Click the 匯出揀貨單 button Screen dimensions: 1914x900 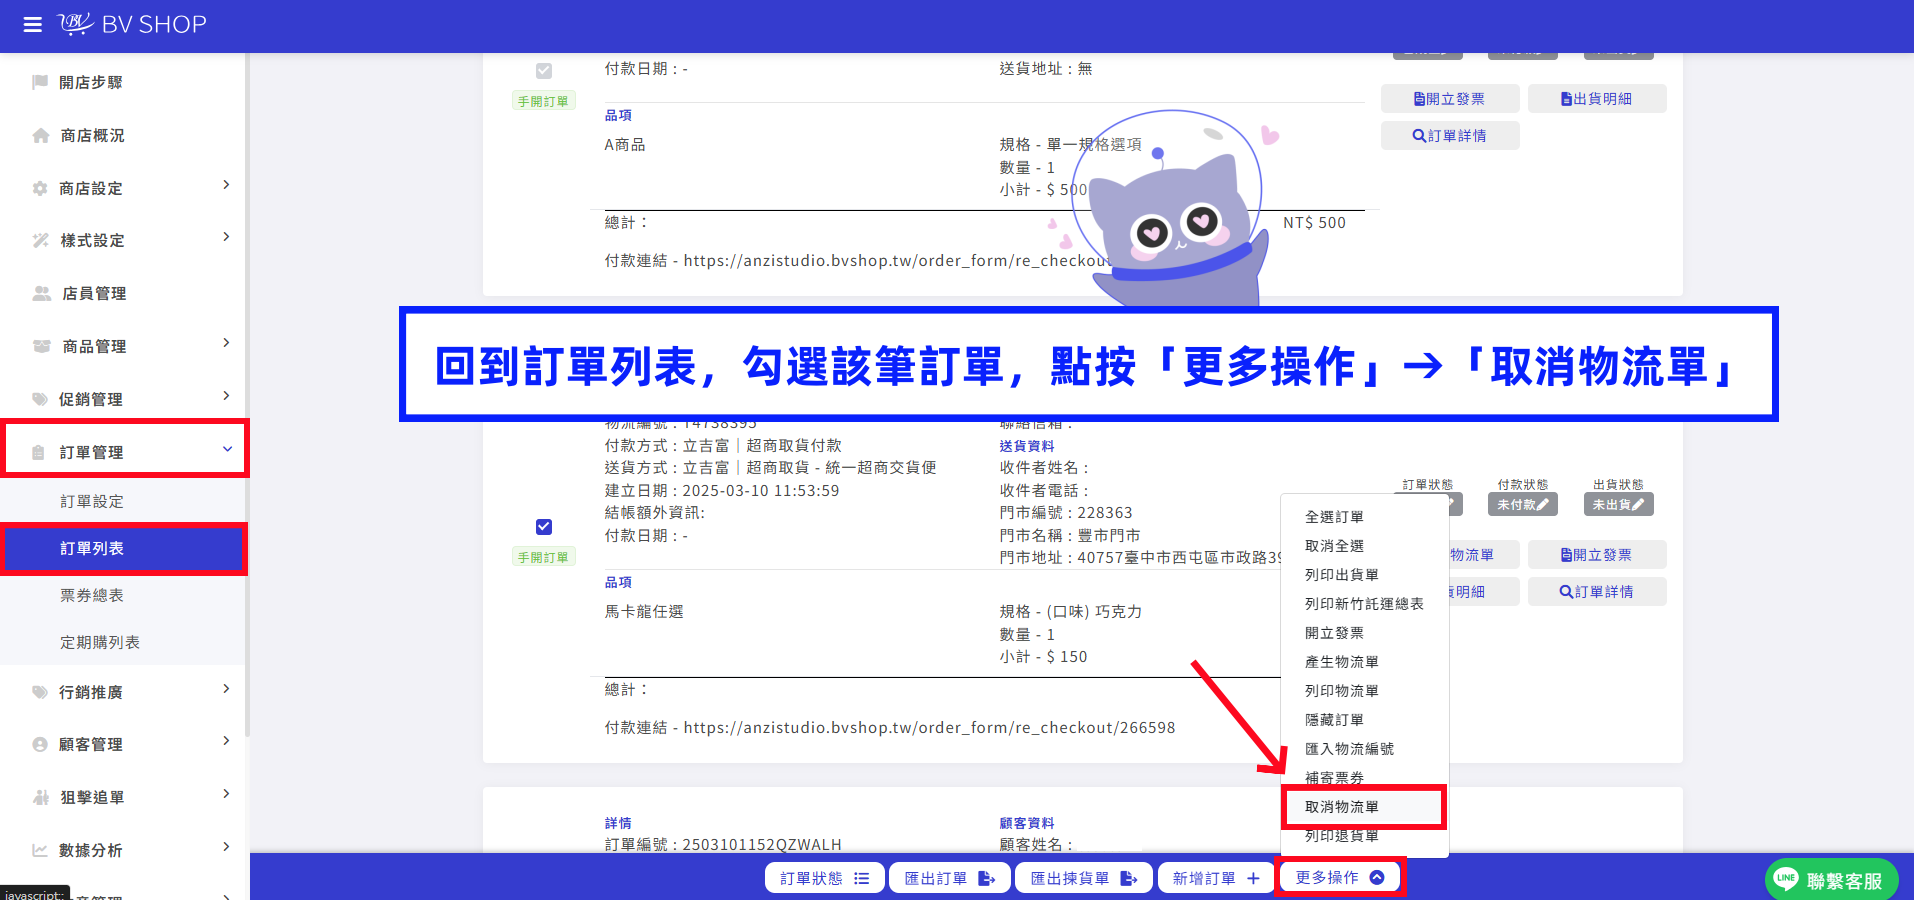coord(1084,878)
